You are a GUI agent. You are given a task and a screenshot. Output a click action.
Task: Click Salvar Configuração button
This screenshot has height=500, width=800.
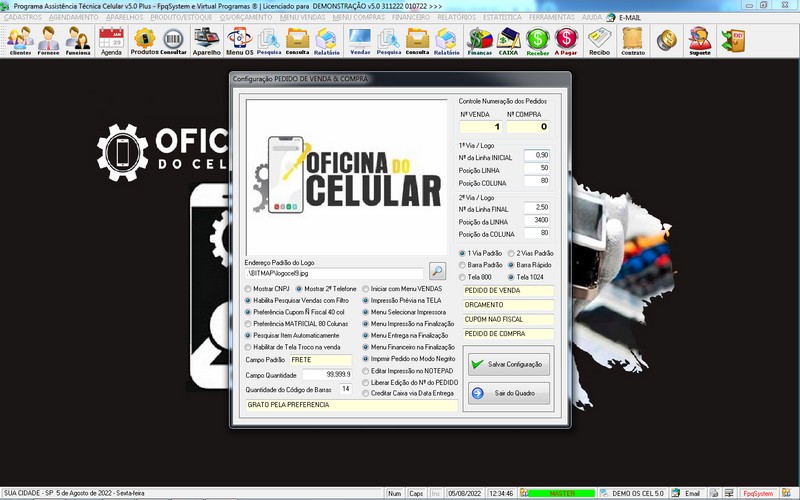tap(509, 364)
